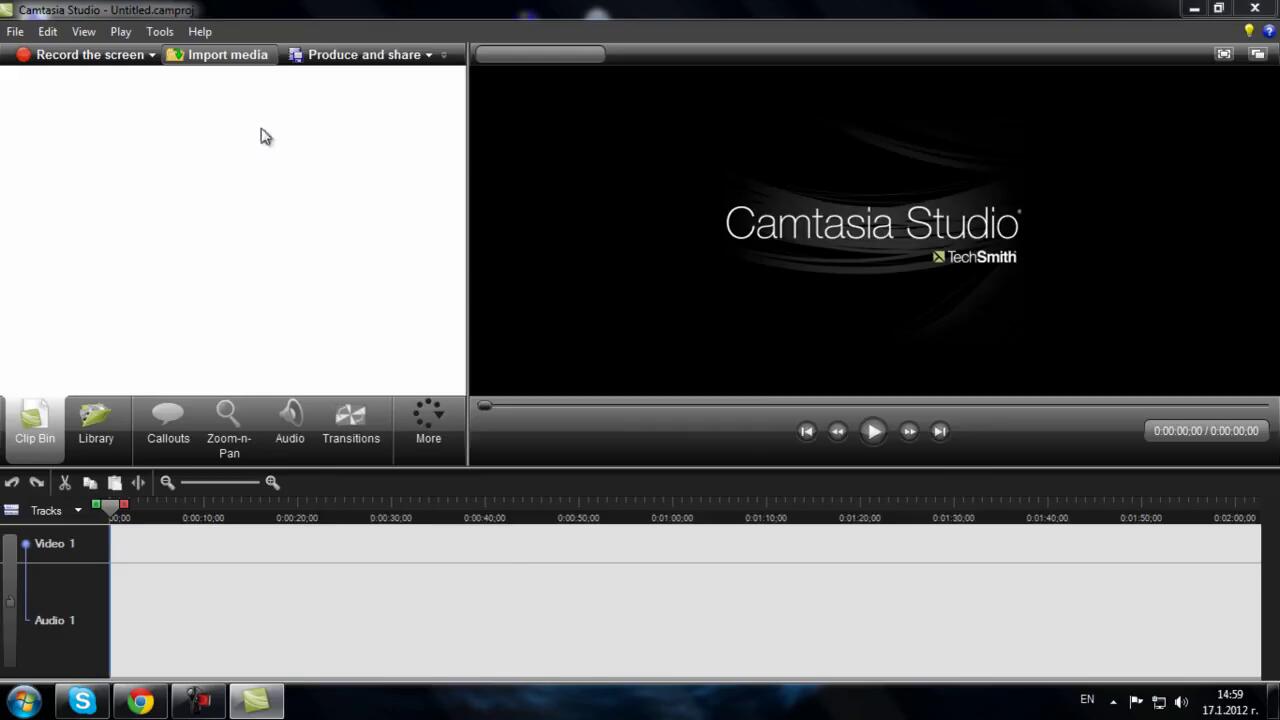Toggle the lock on Video 1 track
Screen dimensions: 1280x720
click(10, 600)
